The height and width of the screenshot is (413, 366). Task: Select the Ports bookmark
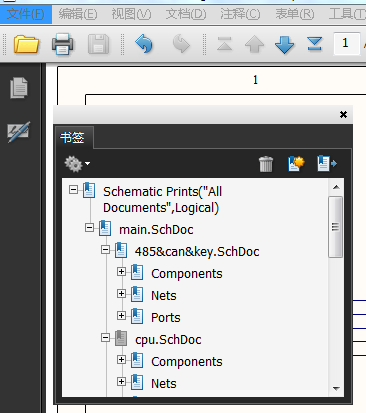pos(166,318)
